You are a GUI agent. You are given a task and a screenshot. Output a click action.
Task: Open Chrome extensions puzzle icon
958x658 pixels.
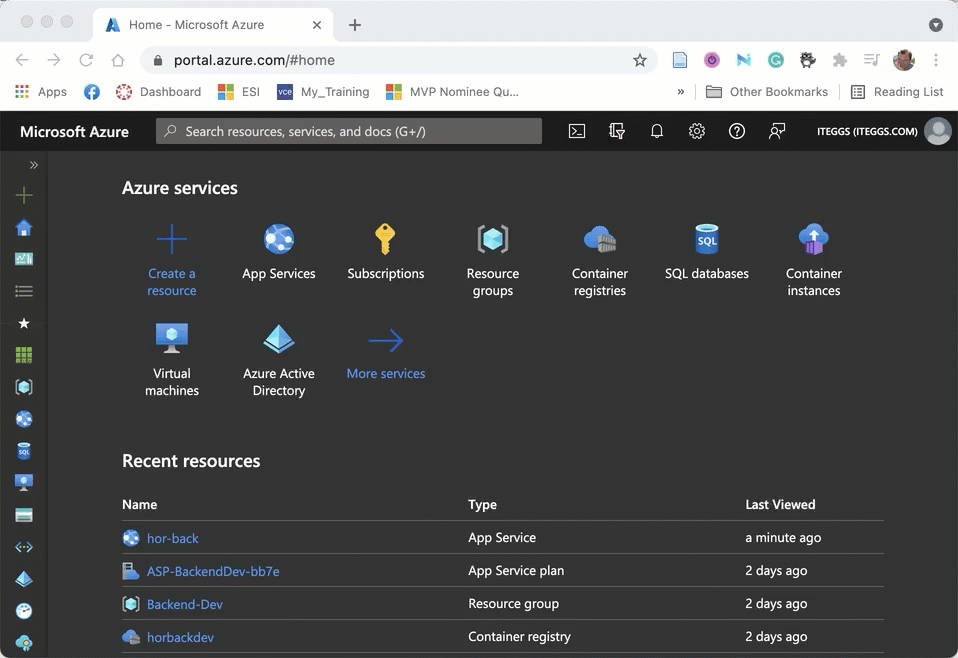point(840,60)
